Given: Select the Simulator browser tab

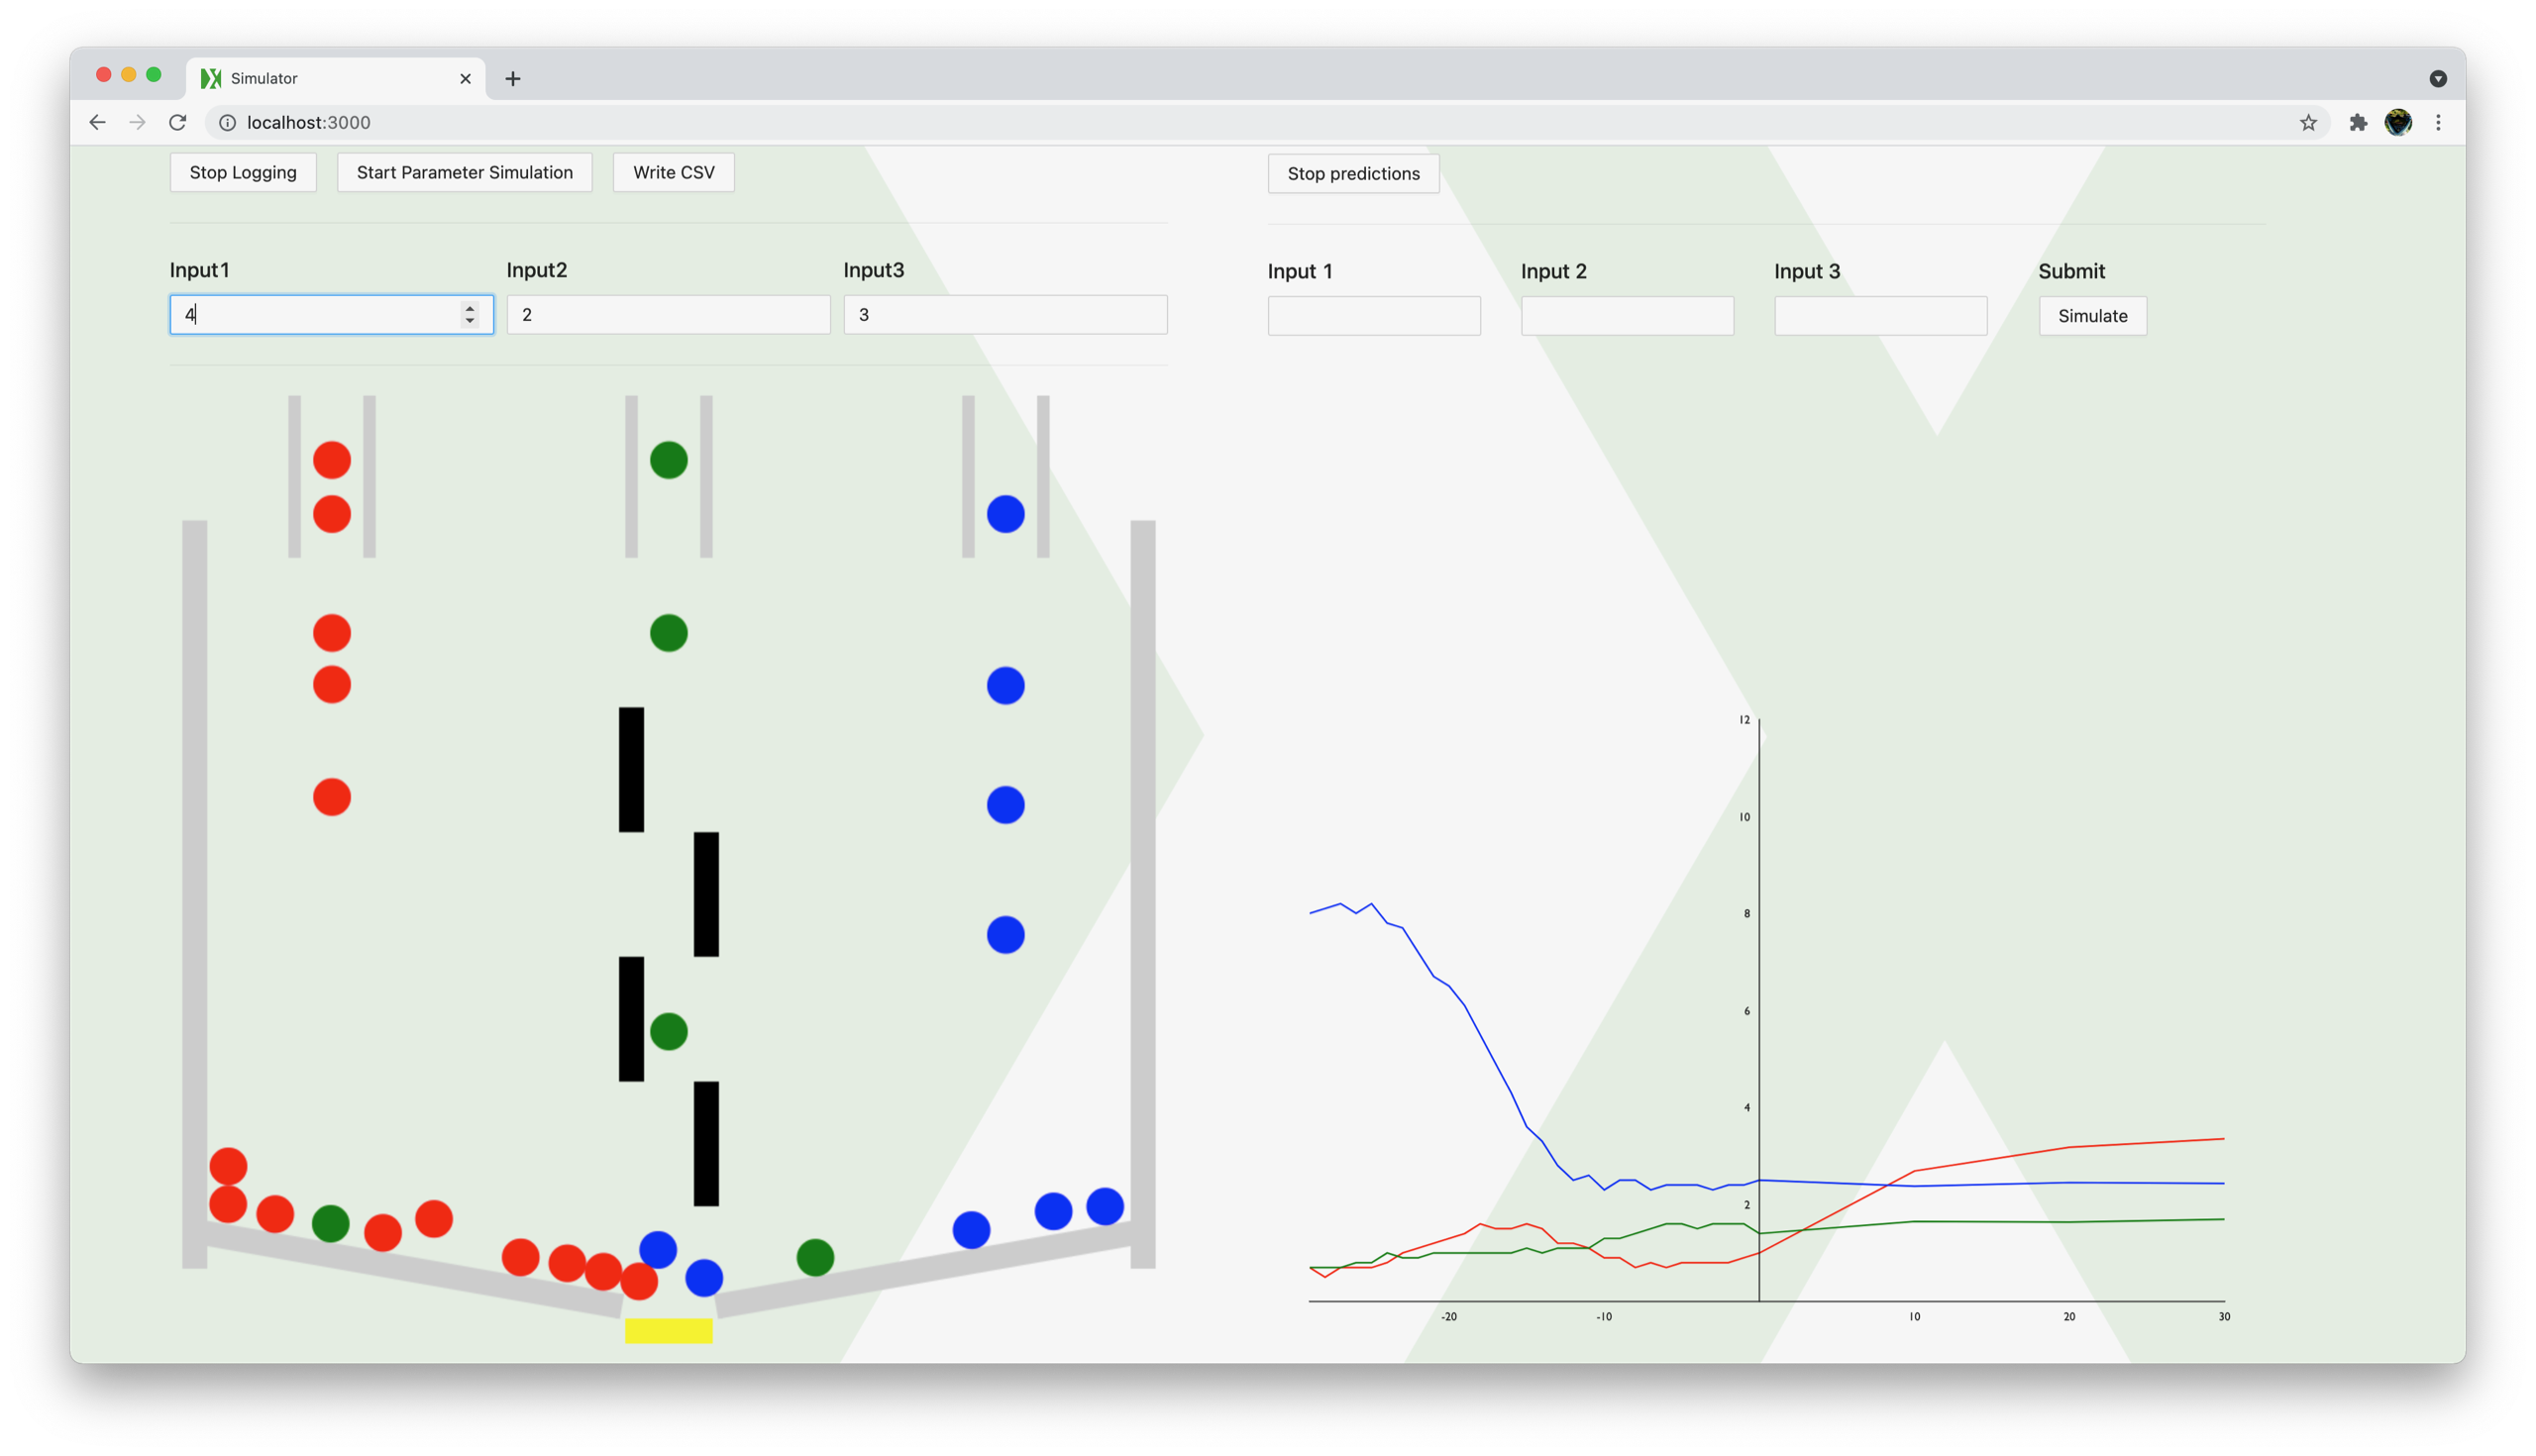Looking at the screenshot, I should (x=335, y=78).
